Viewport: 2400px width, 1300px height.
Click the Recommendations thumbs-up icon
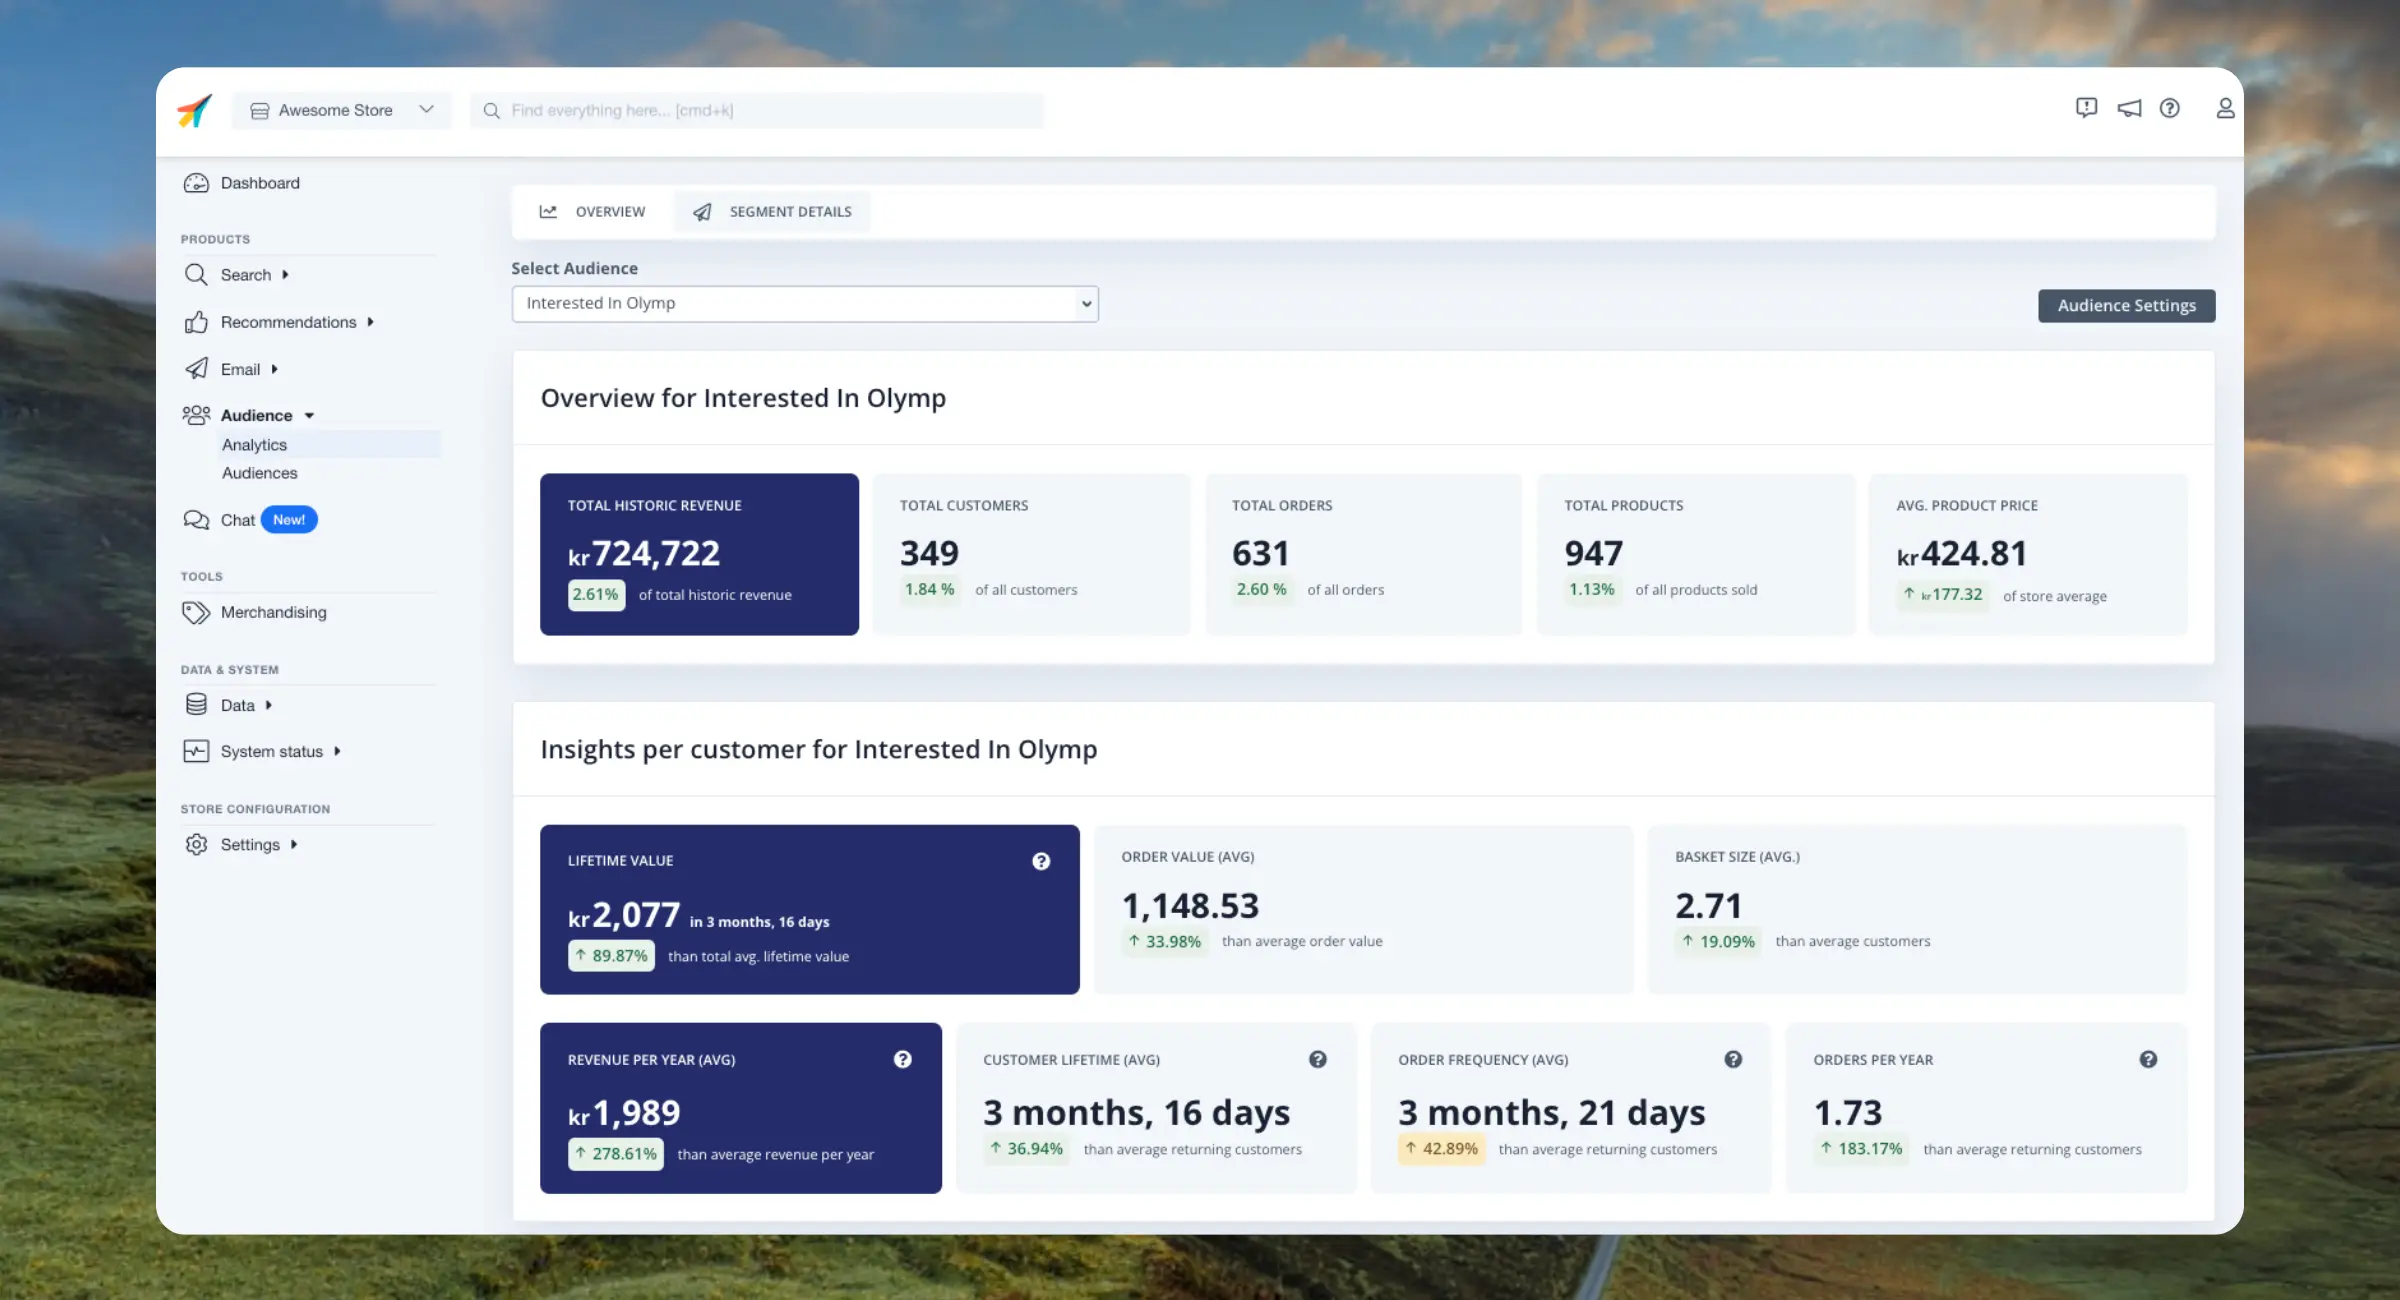pyautogui.click(x=196, y=322)
